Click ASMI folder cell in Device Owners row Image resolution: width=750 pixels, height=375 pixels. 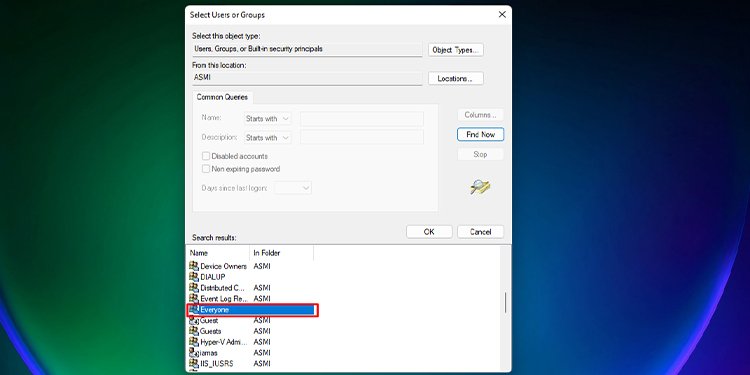click(262, 266)
